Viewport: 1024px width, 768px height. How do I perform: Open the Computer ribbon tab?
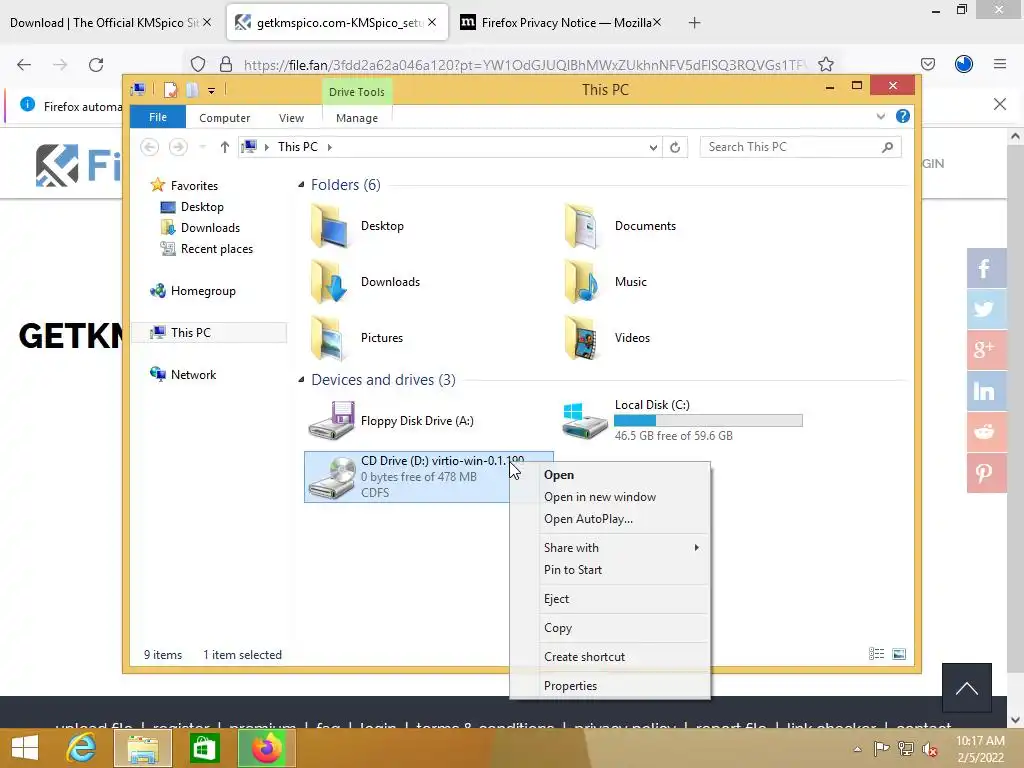pos(225,118)
